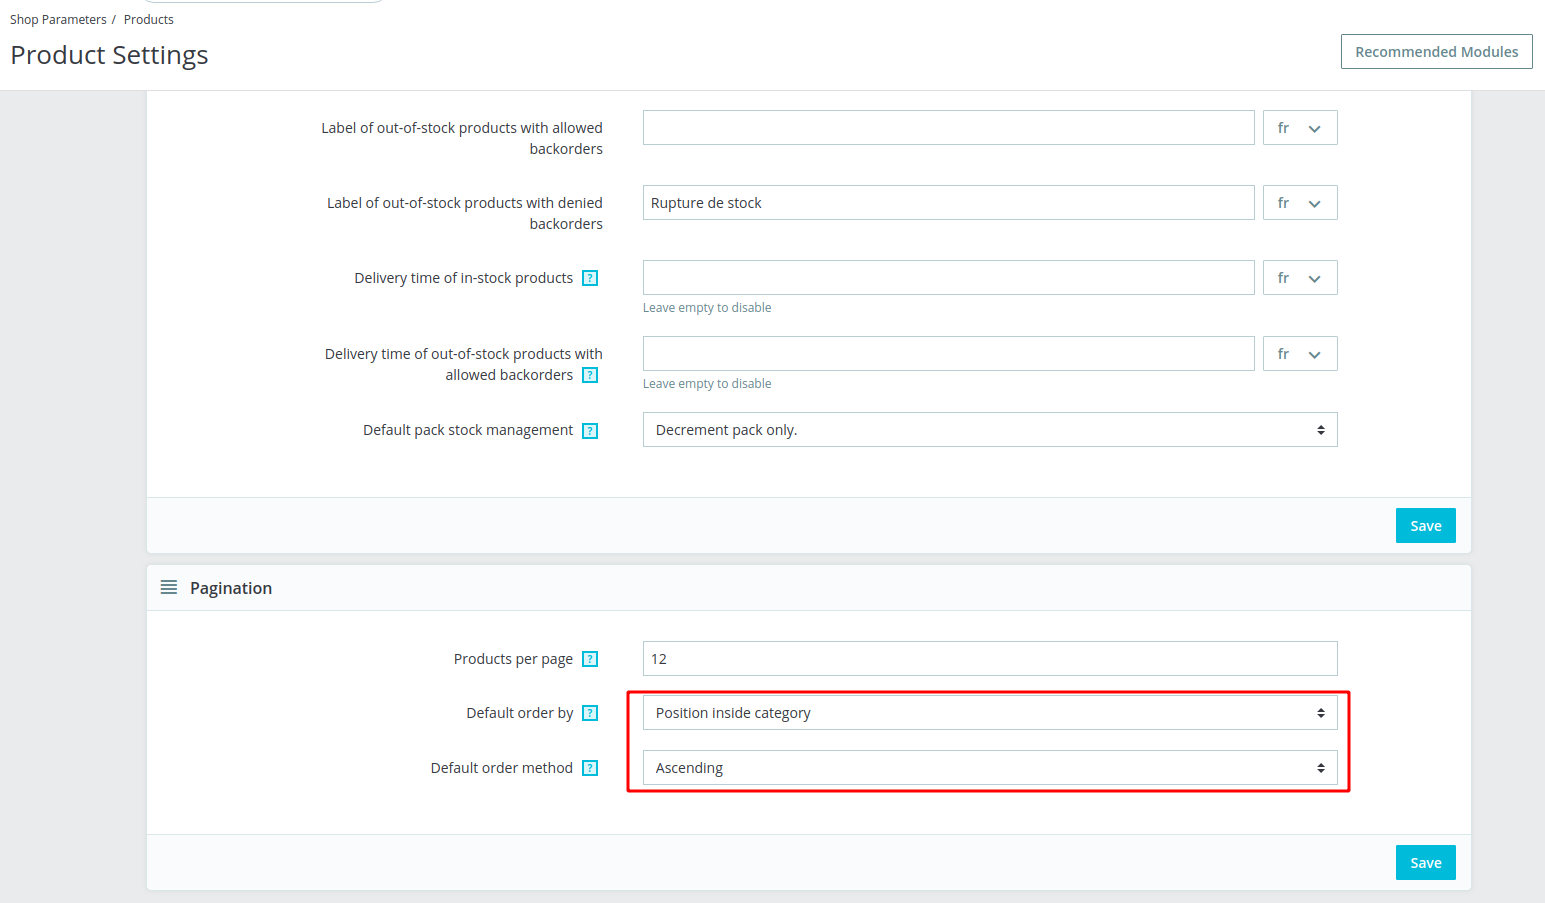Screen dimensions: 1545x903
Task: Save the stock settings section
Action: [x=1425, y=526]
